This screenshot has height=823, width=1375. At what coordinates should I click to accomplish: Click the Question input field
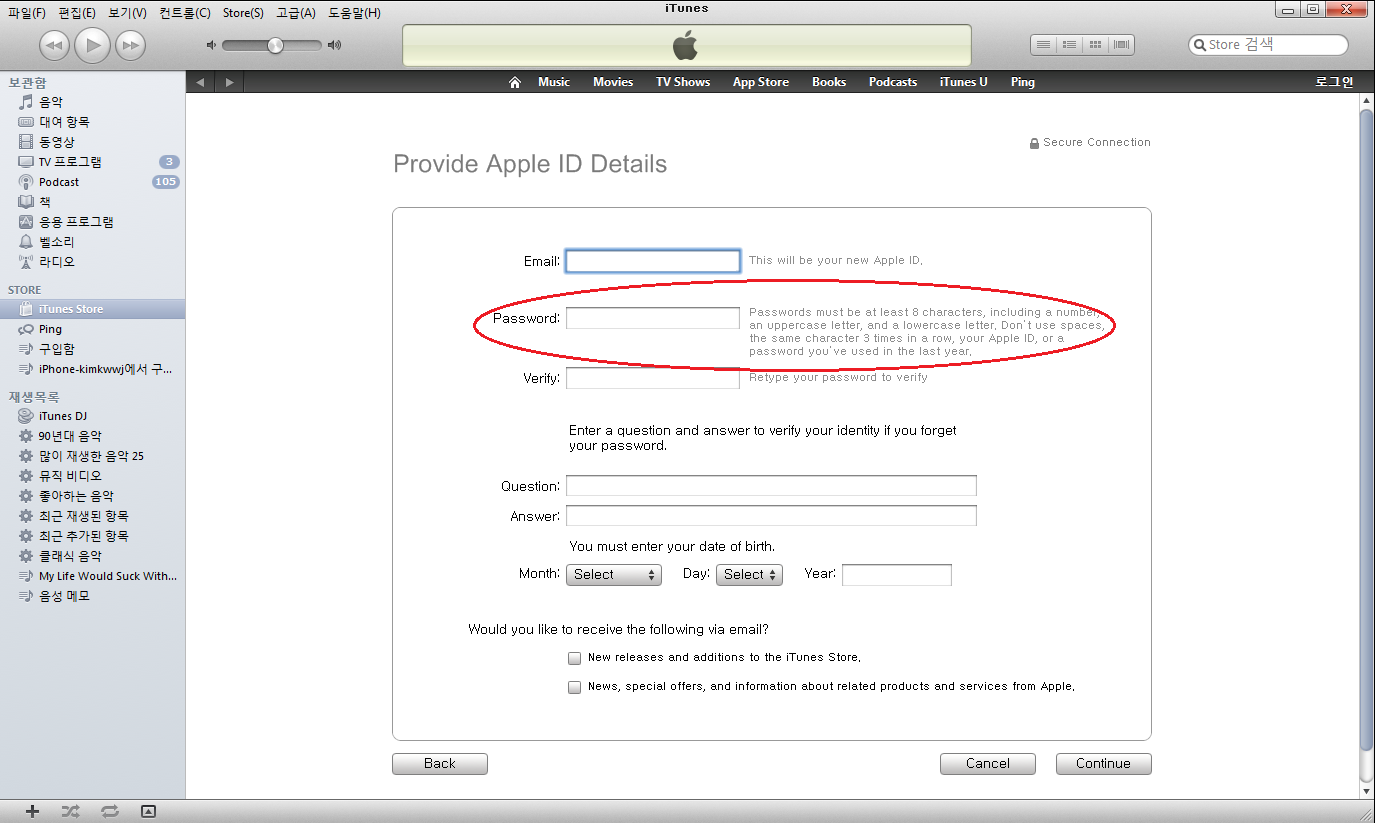(771, 486)
